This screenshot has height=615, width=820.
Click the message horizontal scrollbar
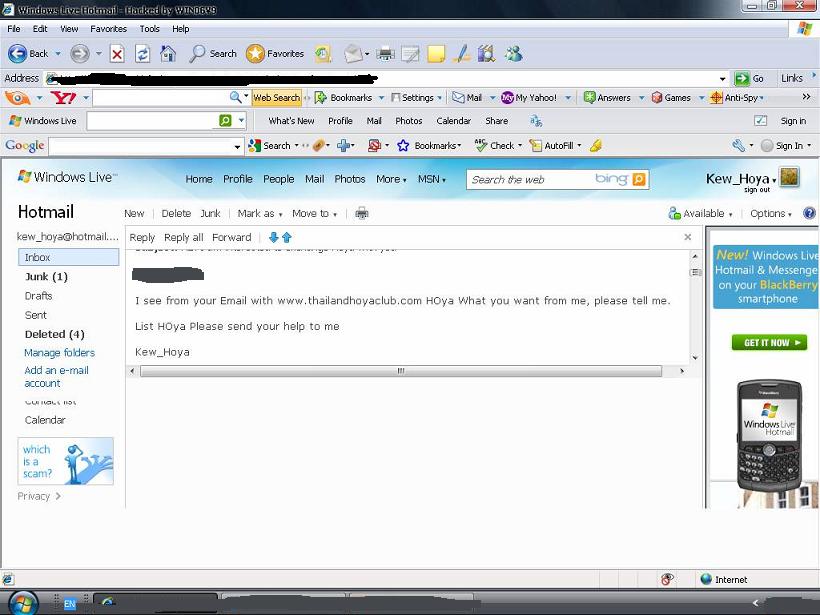[x=401, y=371]
